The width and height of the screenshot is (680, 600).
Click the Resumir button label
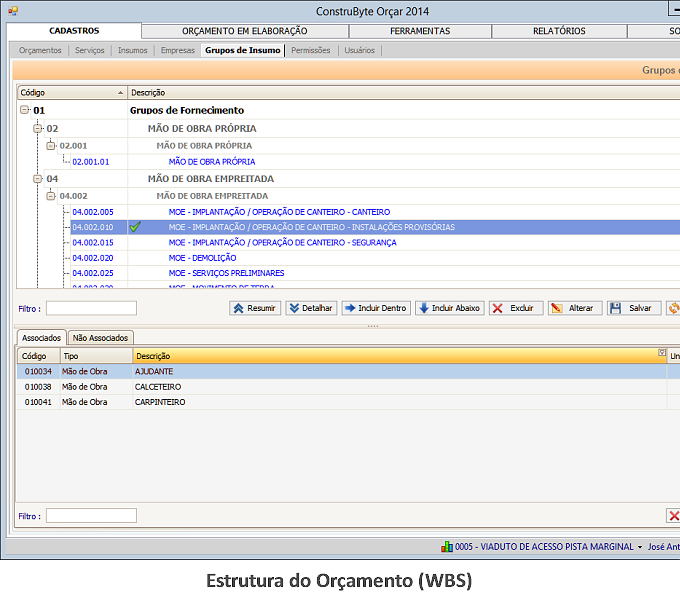pyautogui.click(x=261, y=308)
